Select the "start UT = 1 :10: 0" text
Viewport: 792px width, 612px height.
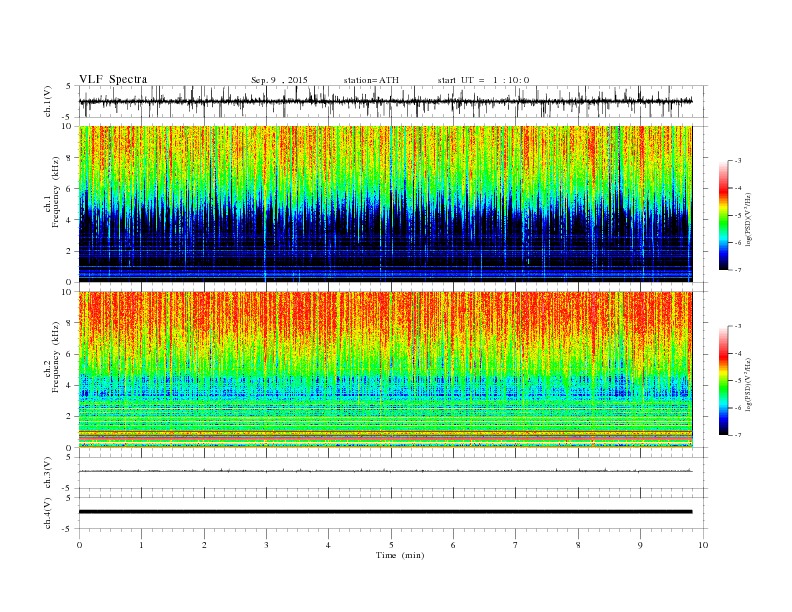(x=483, y=80)
